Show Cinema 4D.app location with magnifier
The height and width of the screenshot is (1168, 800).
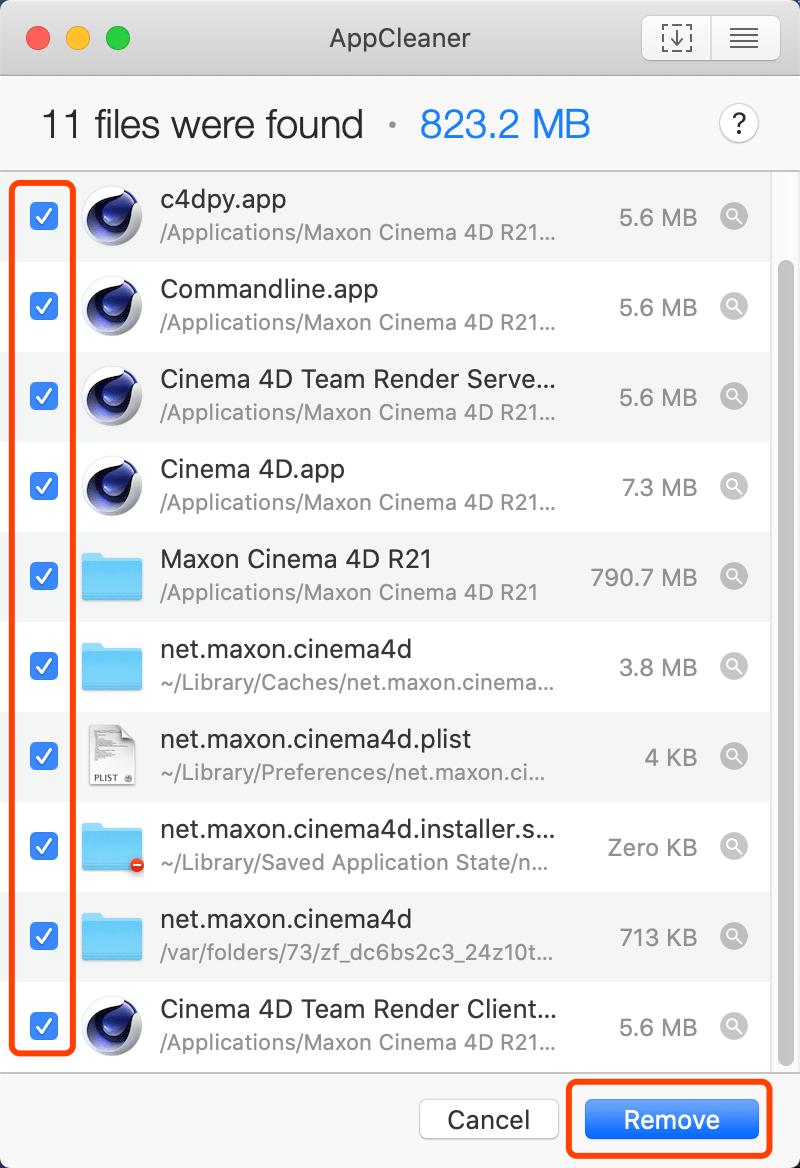point(734,486)
